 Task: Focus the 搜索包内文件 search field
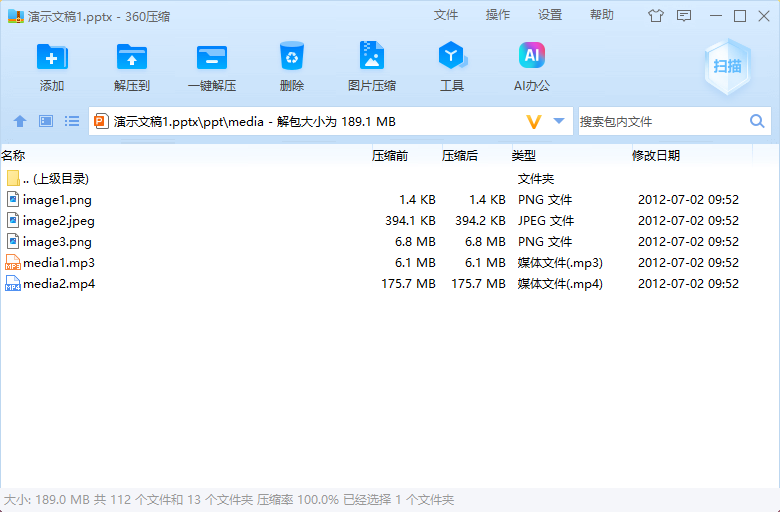click(x=660, y=121)
